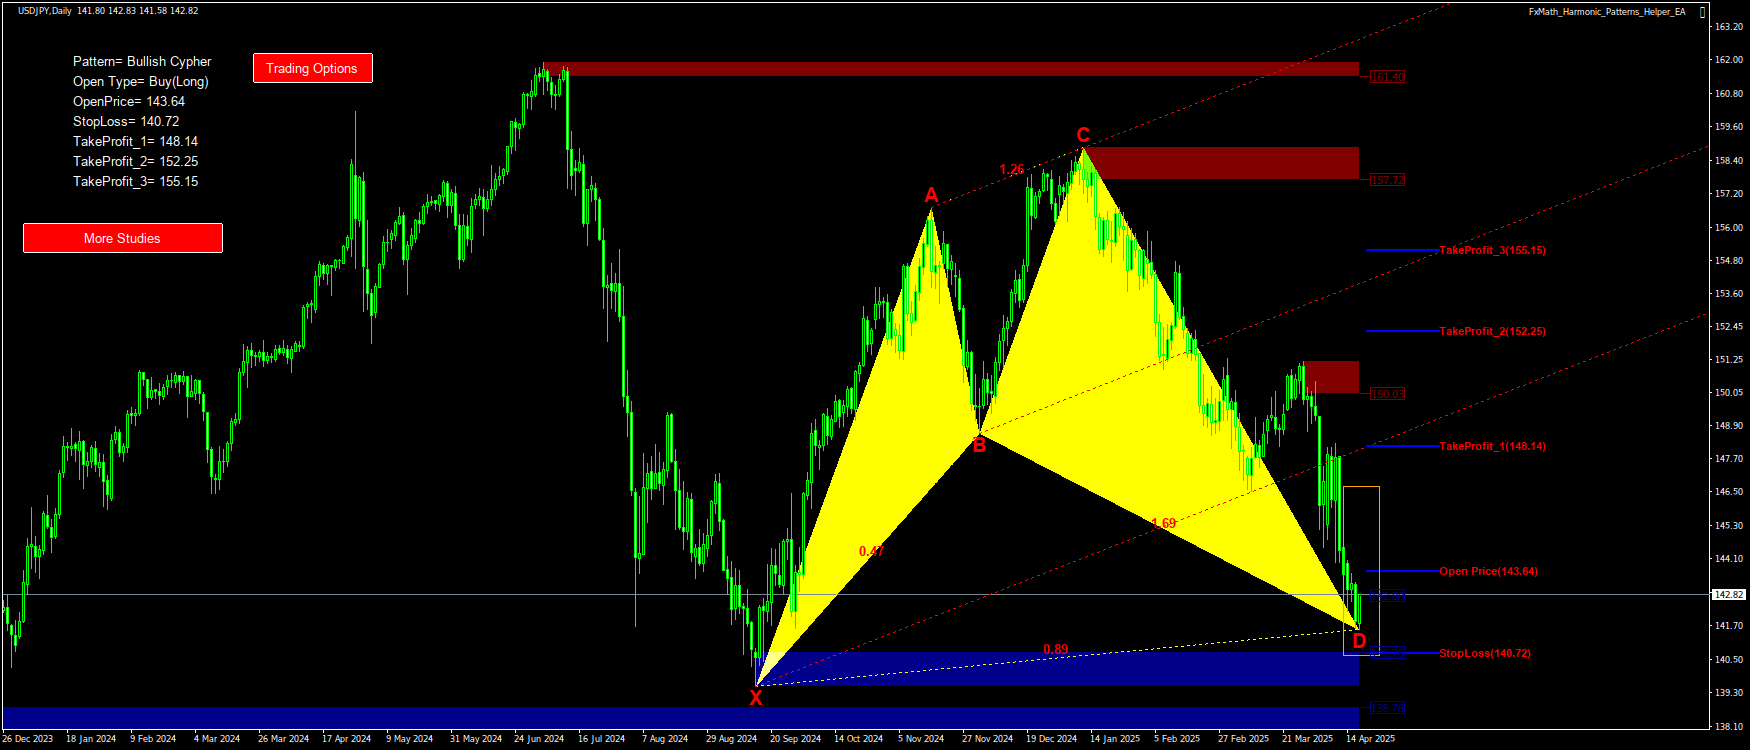Click the TakeProfit_1(148.14) level label
The width and height of the screenshot is (1750, 750).
pyautogui.click(x=1492, y=446)
